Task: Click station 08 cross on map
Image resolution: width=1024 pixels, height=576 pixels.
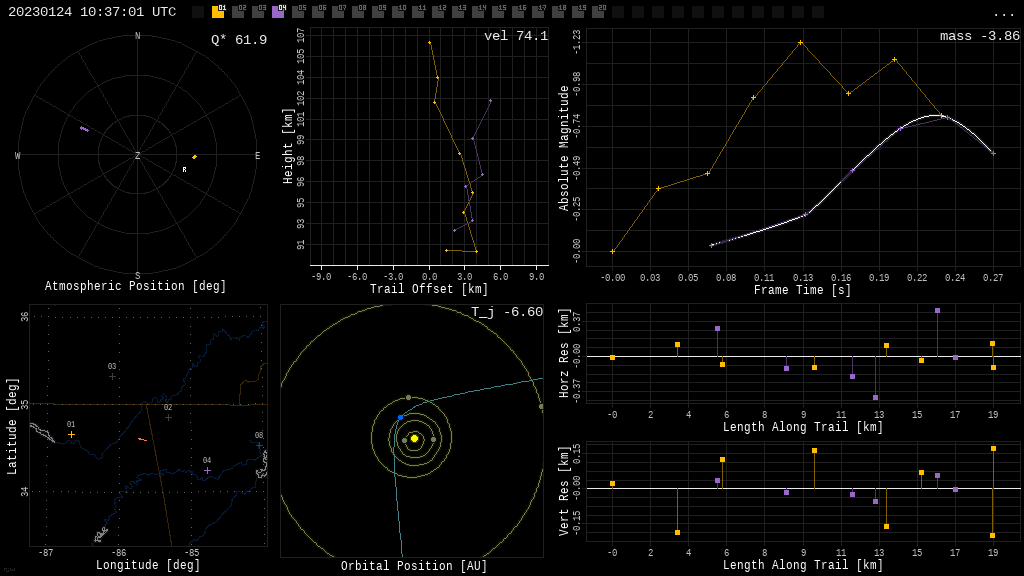Action: pos(259,445)
